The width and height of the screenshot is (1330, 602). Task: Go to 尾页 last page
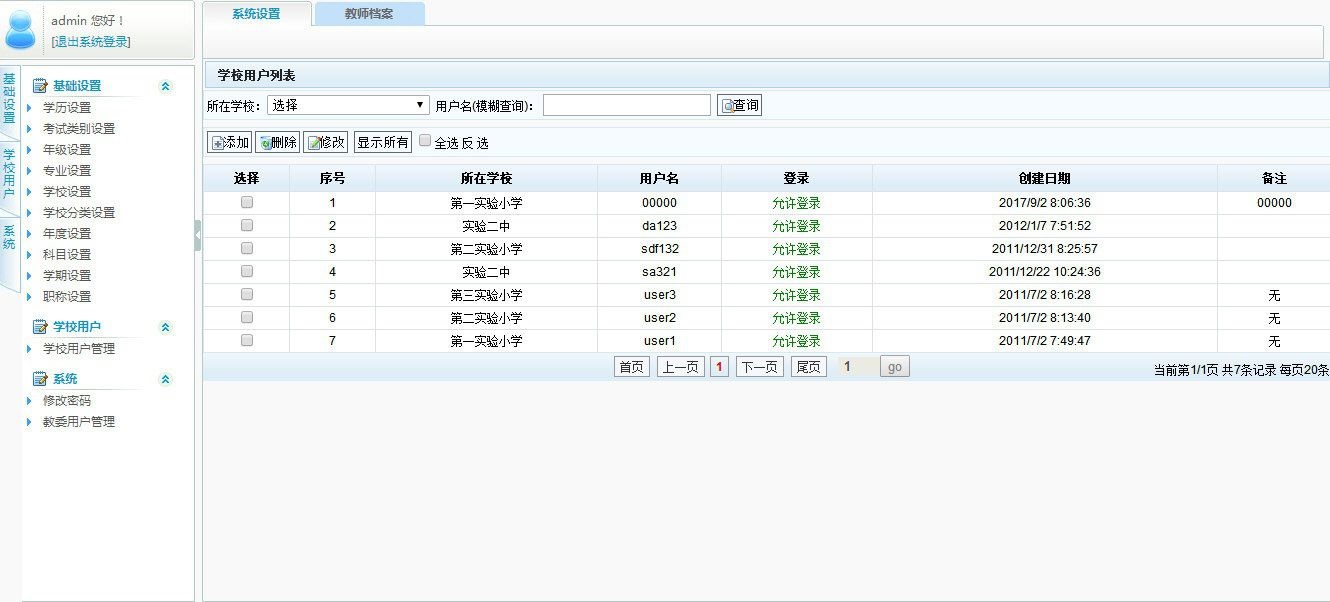(809, 367)
